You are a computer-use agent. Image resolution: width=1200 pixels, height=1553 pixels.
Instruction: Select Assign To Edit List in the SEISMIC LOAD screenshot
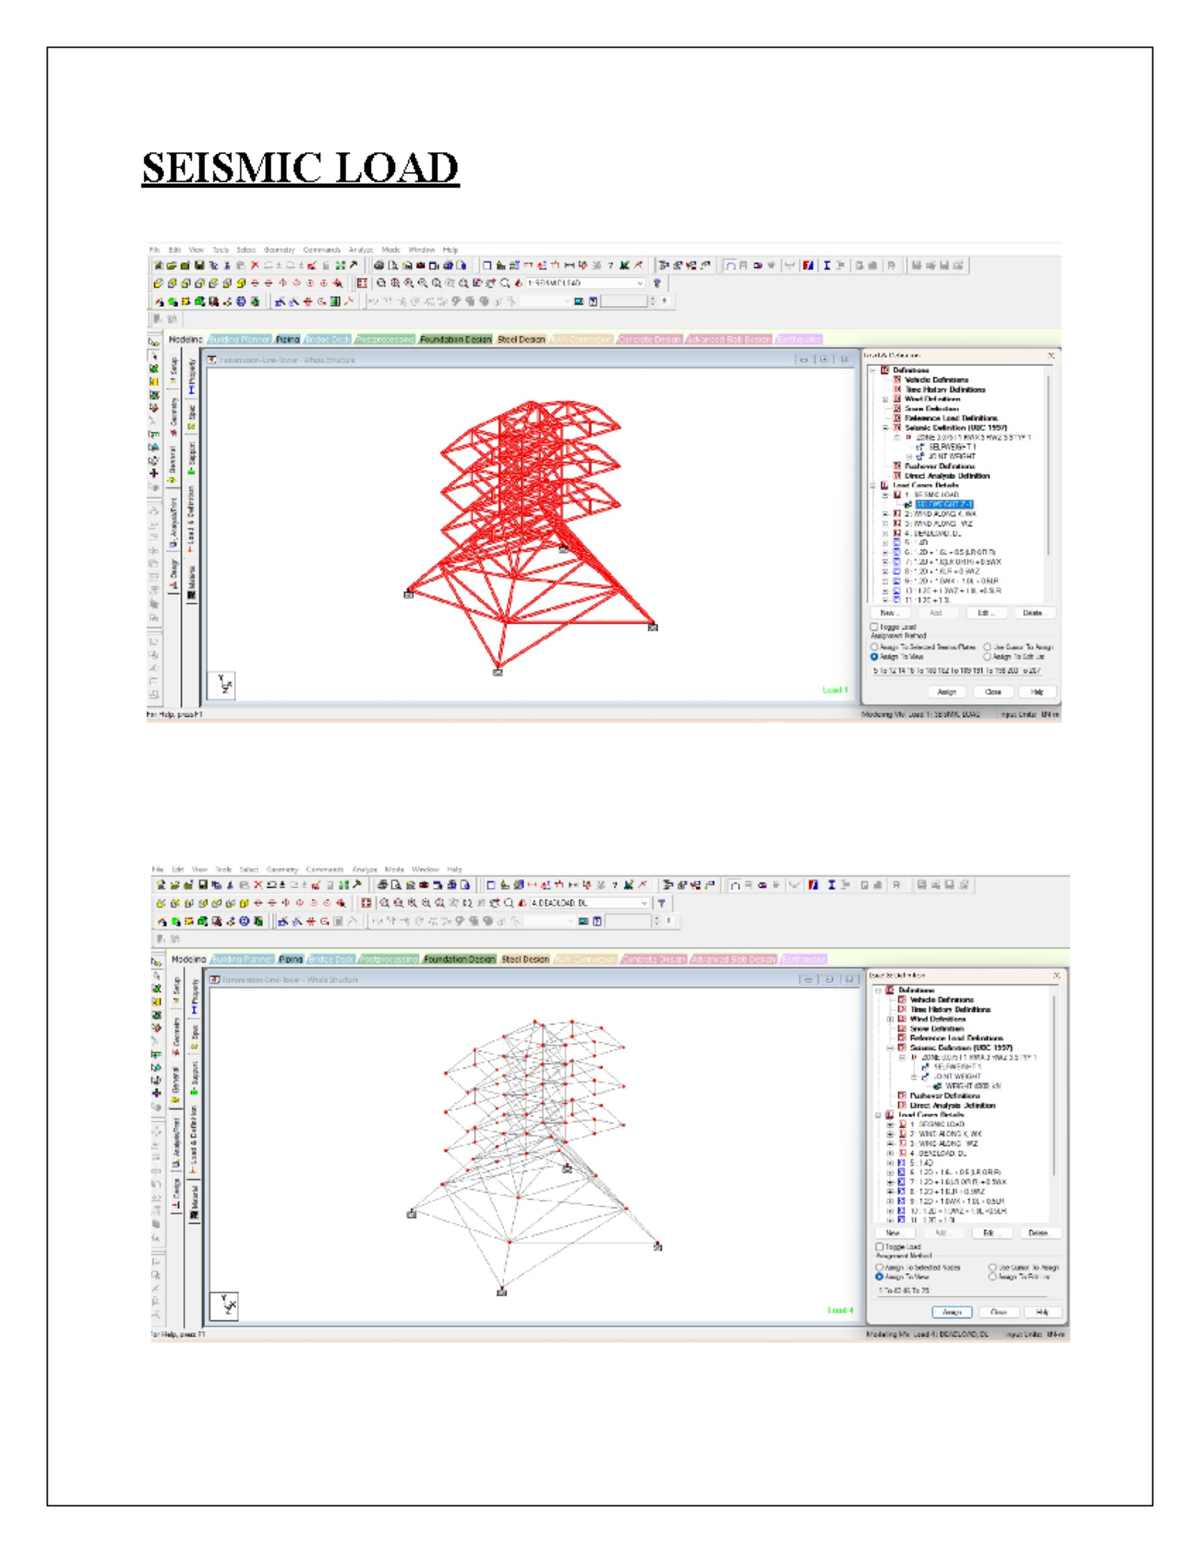click(987, 657)
